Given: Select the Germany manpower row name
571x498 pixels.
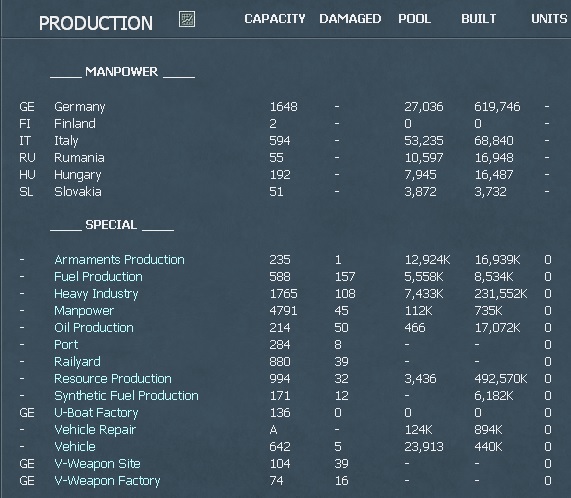Looking at the screenshot, I should (80, 107).
